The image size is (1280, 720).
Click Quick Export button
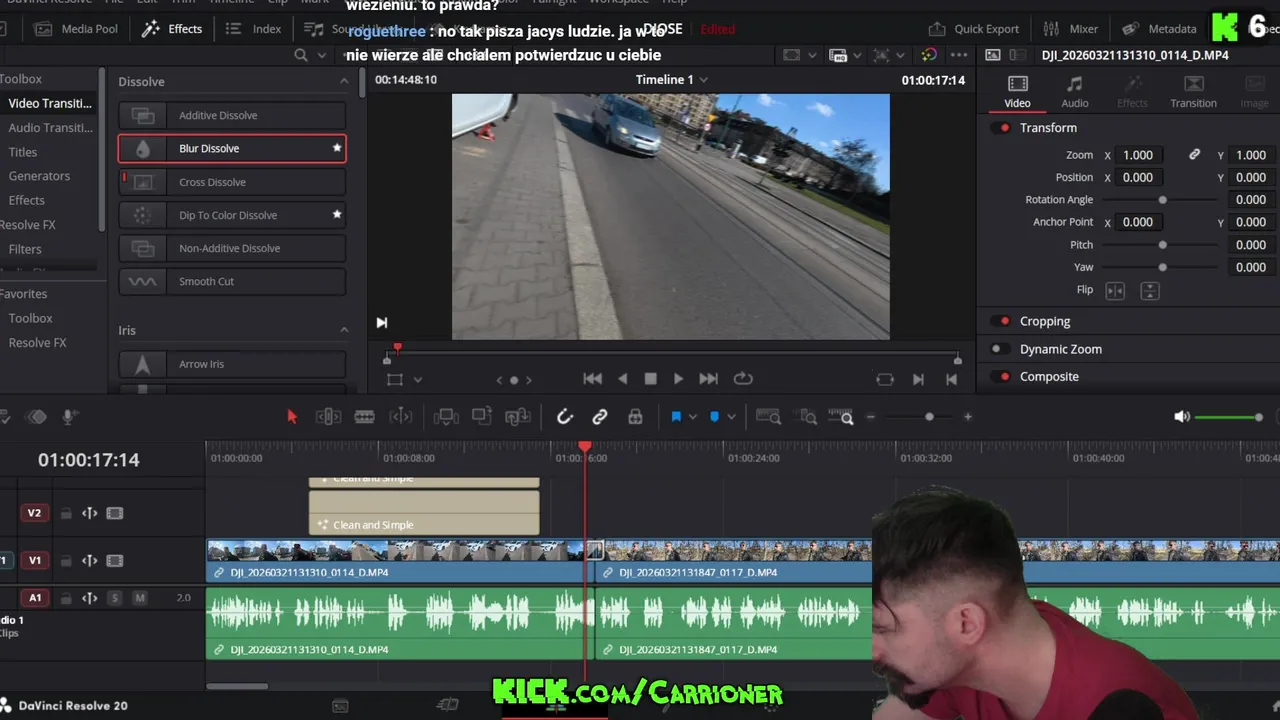tap(974, 29)
